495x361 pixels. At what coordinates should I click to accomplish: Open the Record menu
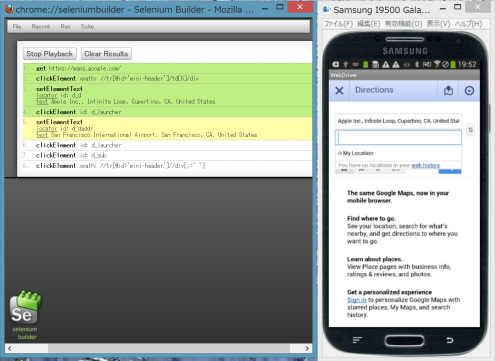tap(41, 26)
